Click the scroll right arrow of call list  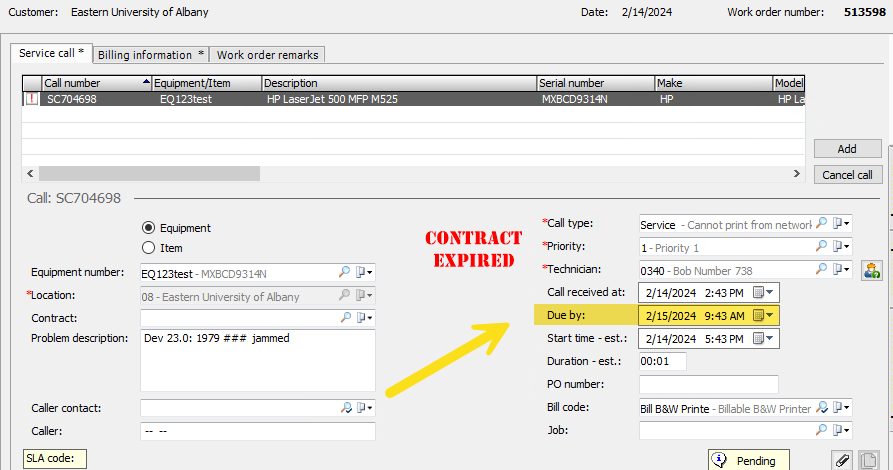797,174
